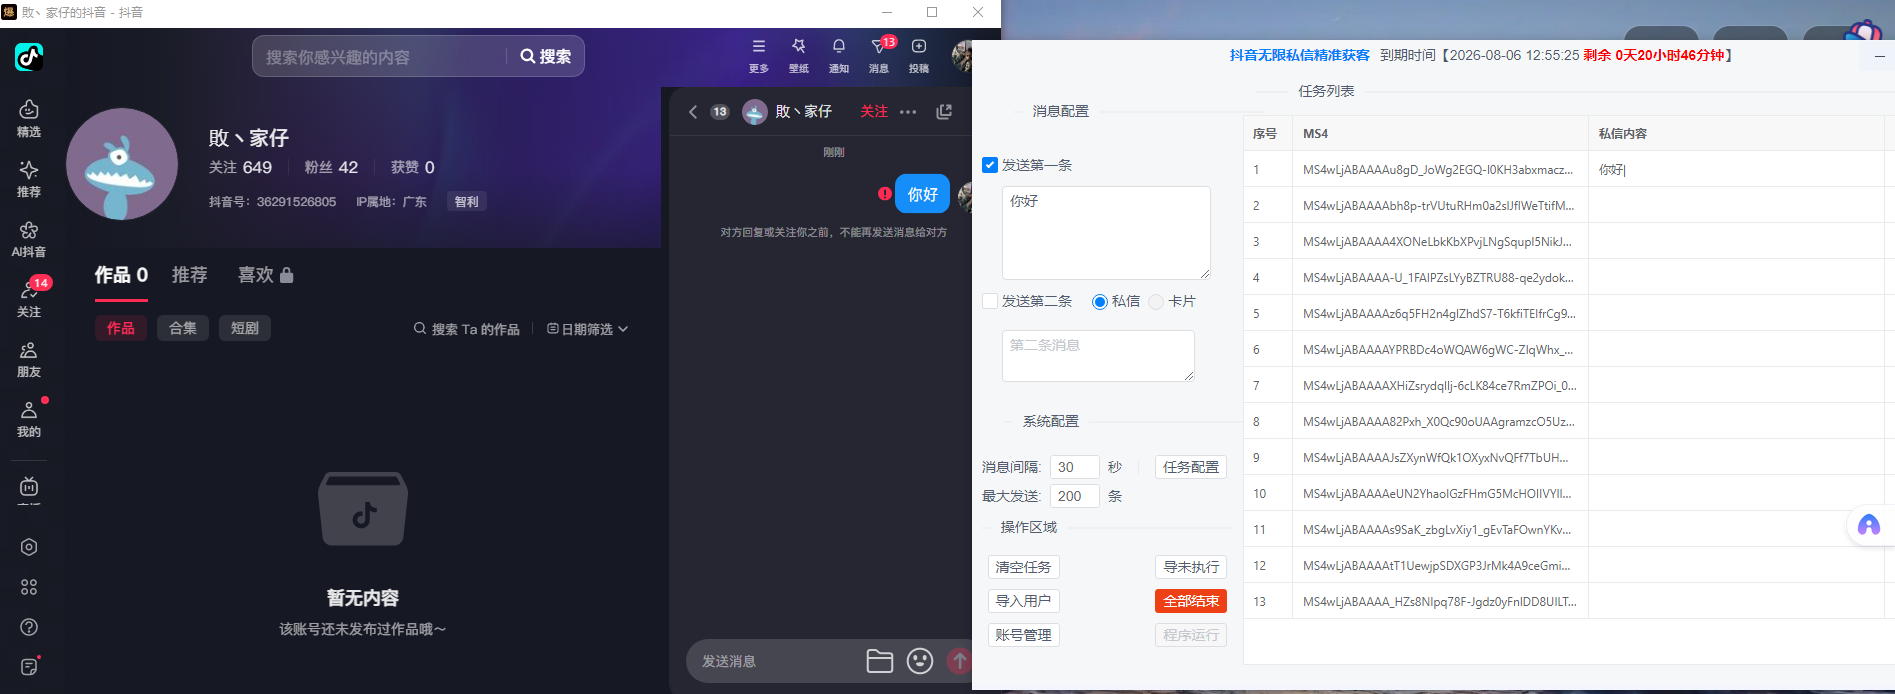Click the 搜索 button
Screen dimensions: 1895x694
click(546, 57)
